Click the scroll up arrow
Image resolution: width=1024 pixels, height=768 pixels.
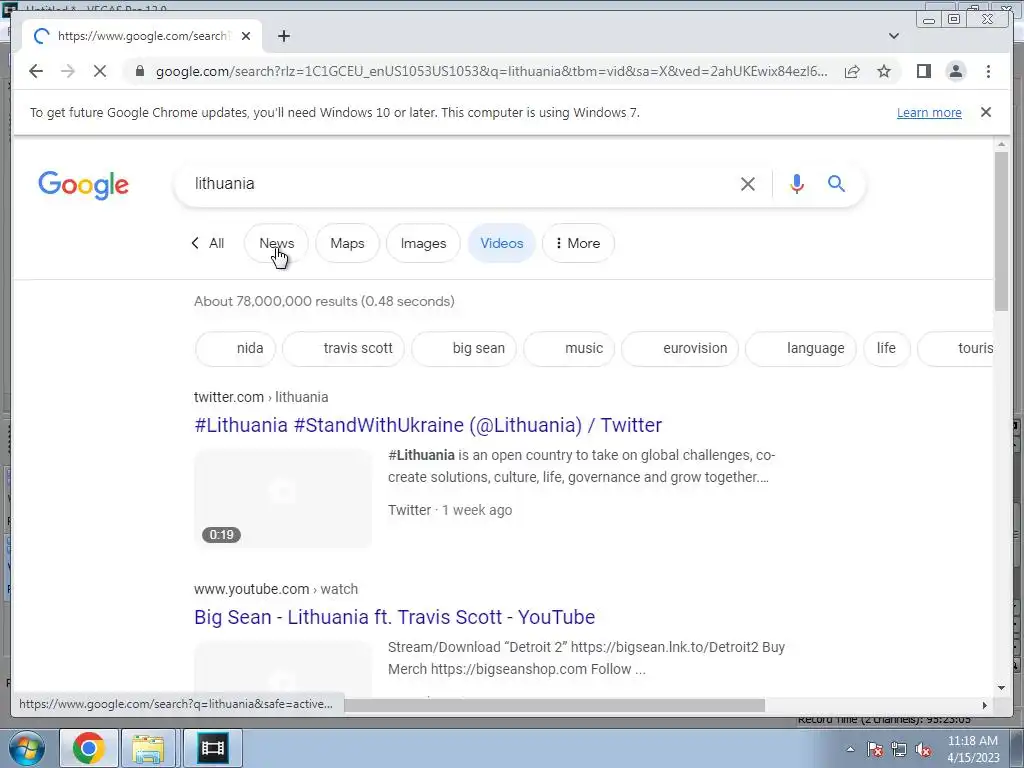(x=1001, y=144)
